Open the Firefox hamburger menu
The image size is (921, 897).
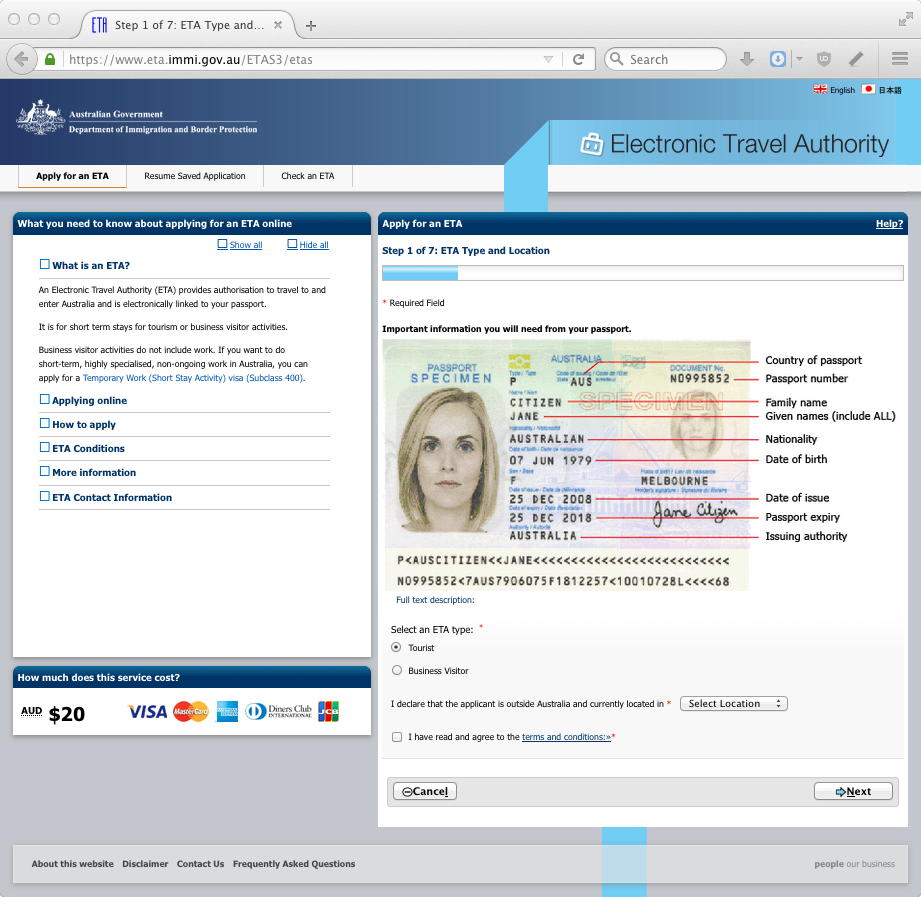899,59
